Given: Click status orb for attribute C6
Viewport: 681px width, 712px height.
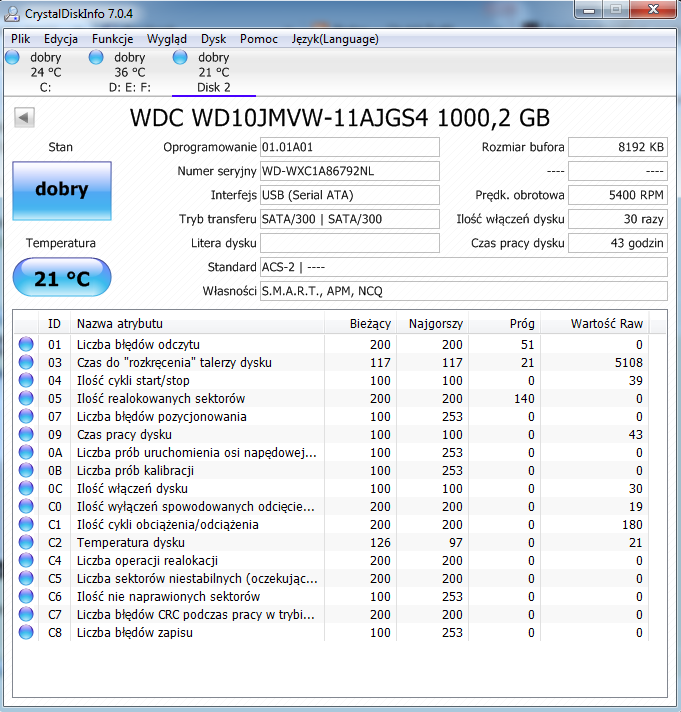Looking at the screenshot, I should 26,596.
